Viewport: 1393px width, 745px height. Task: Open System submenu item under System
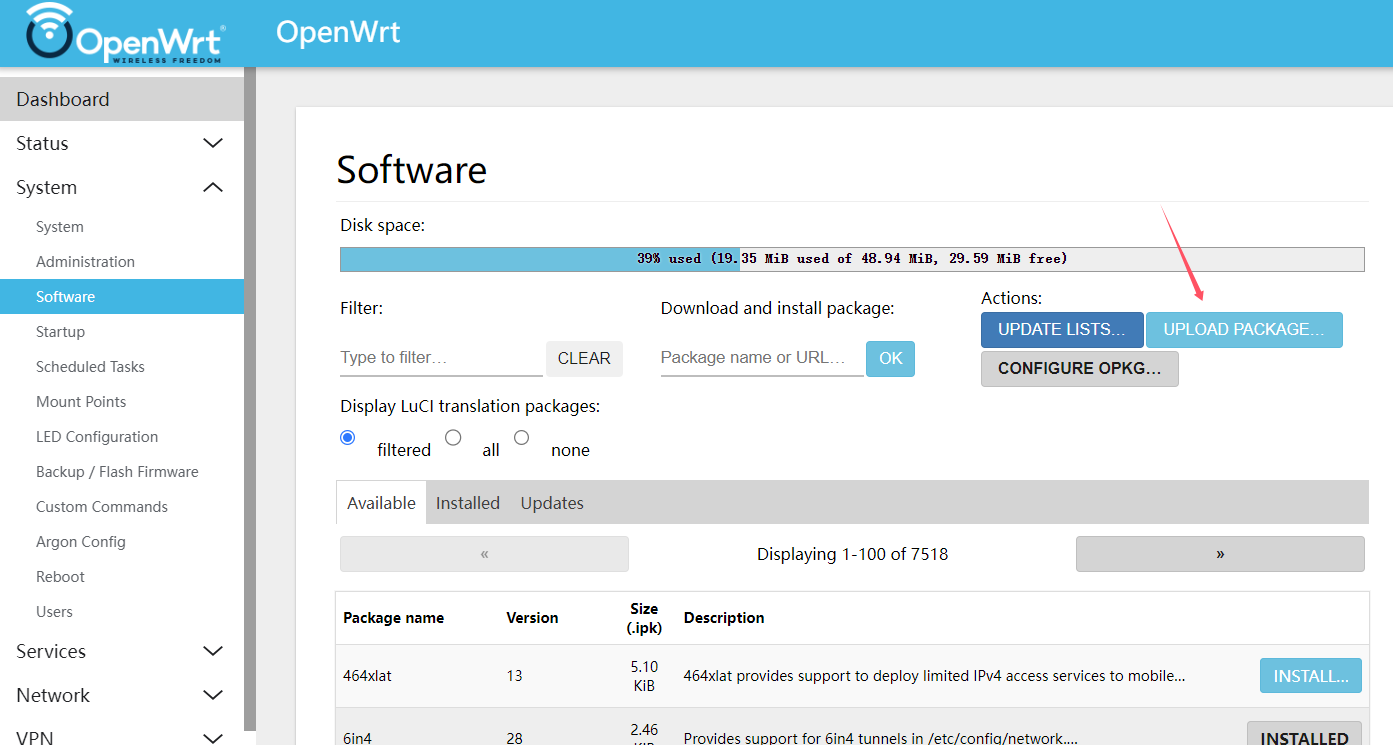pos(60,227)
